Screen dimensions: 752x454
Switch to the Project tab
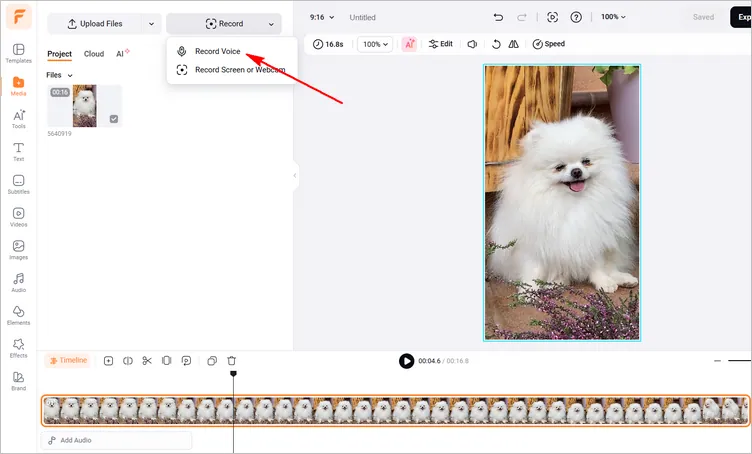pyautogui.click(x=59, y=54)
